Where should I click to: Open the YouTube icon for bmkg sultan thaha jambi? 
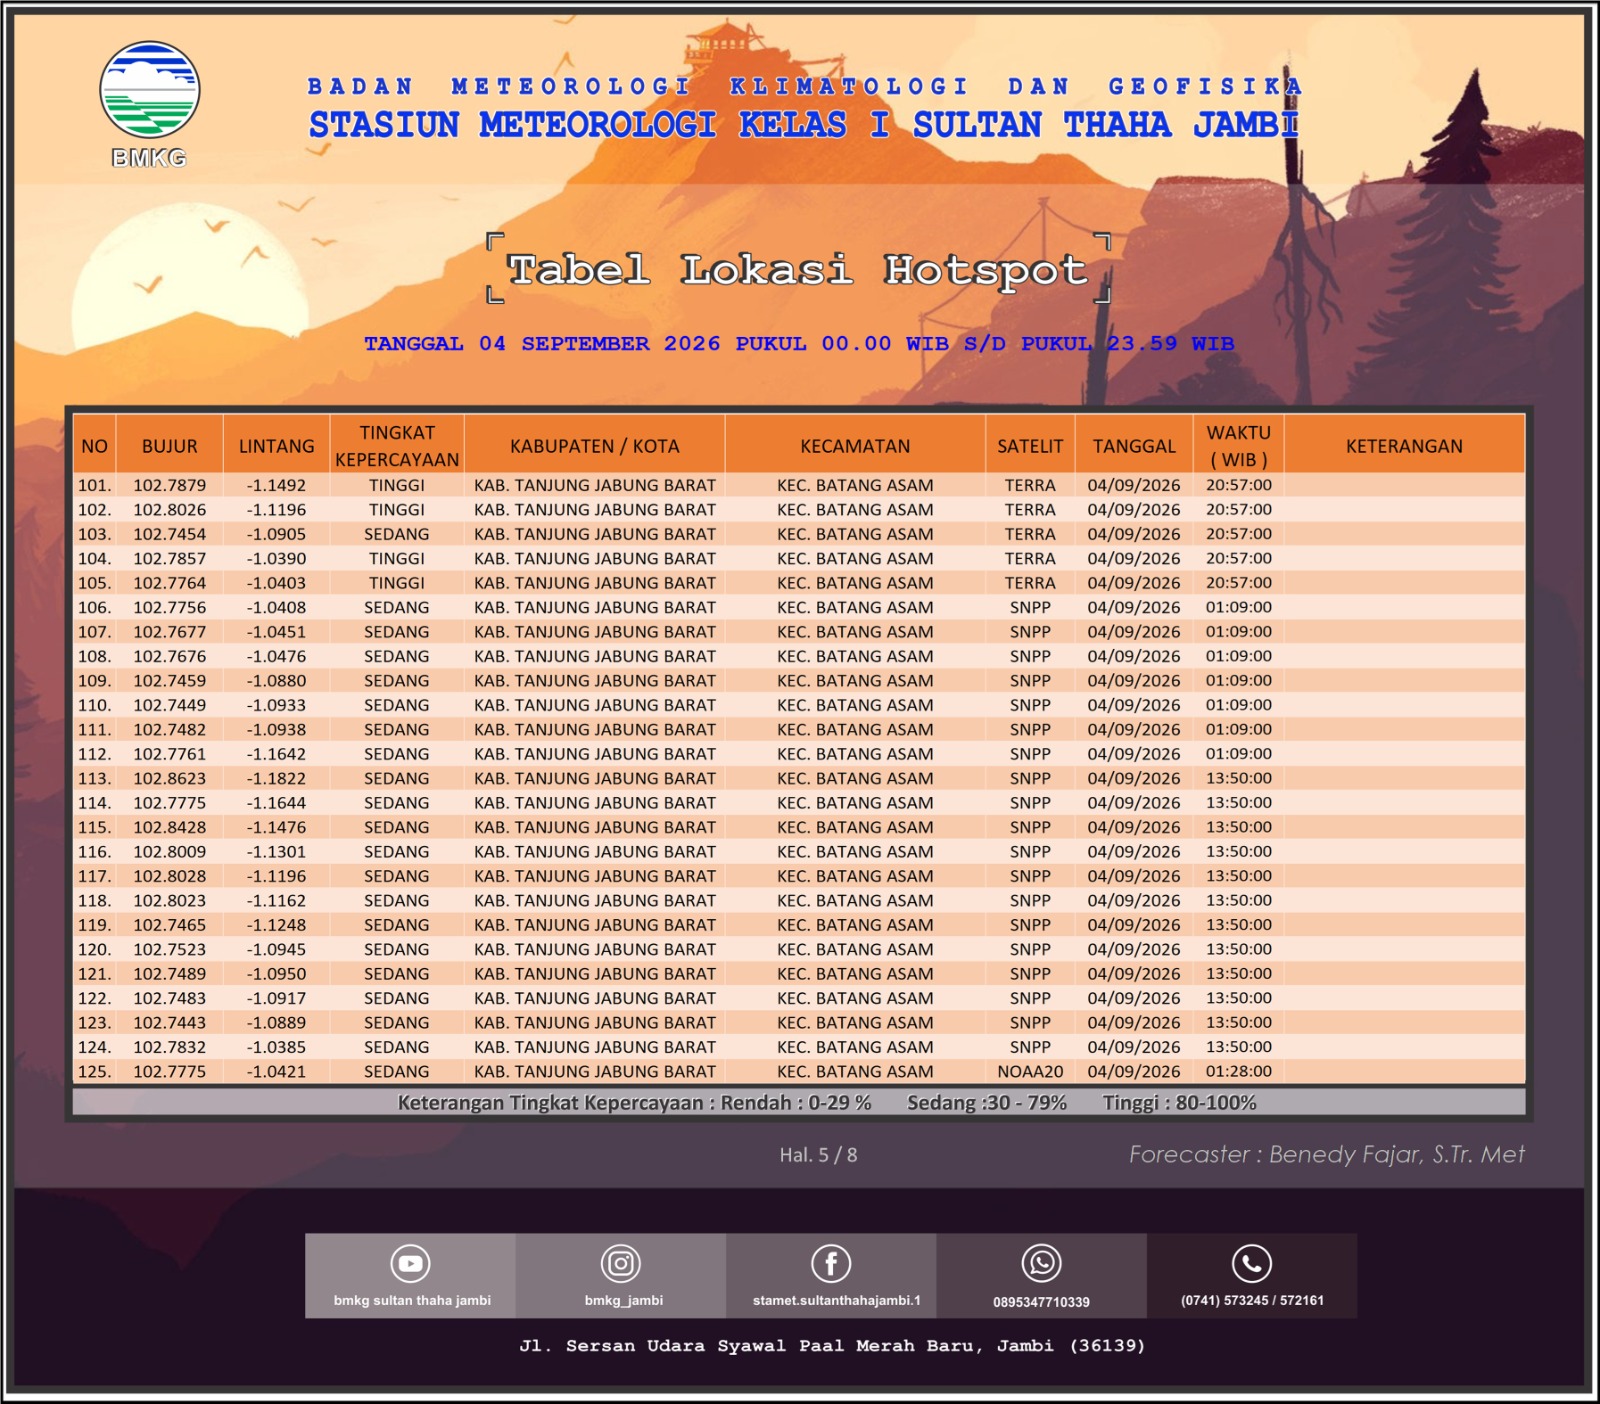410,1264
